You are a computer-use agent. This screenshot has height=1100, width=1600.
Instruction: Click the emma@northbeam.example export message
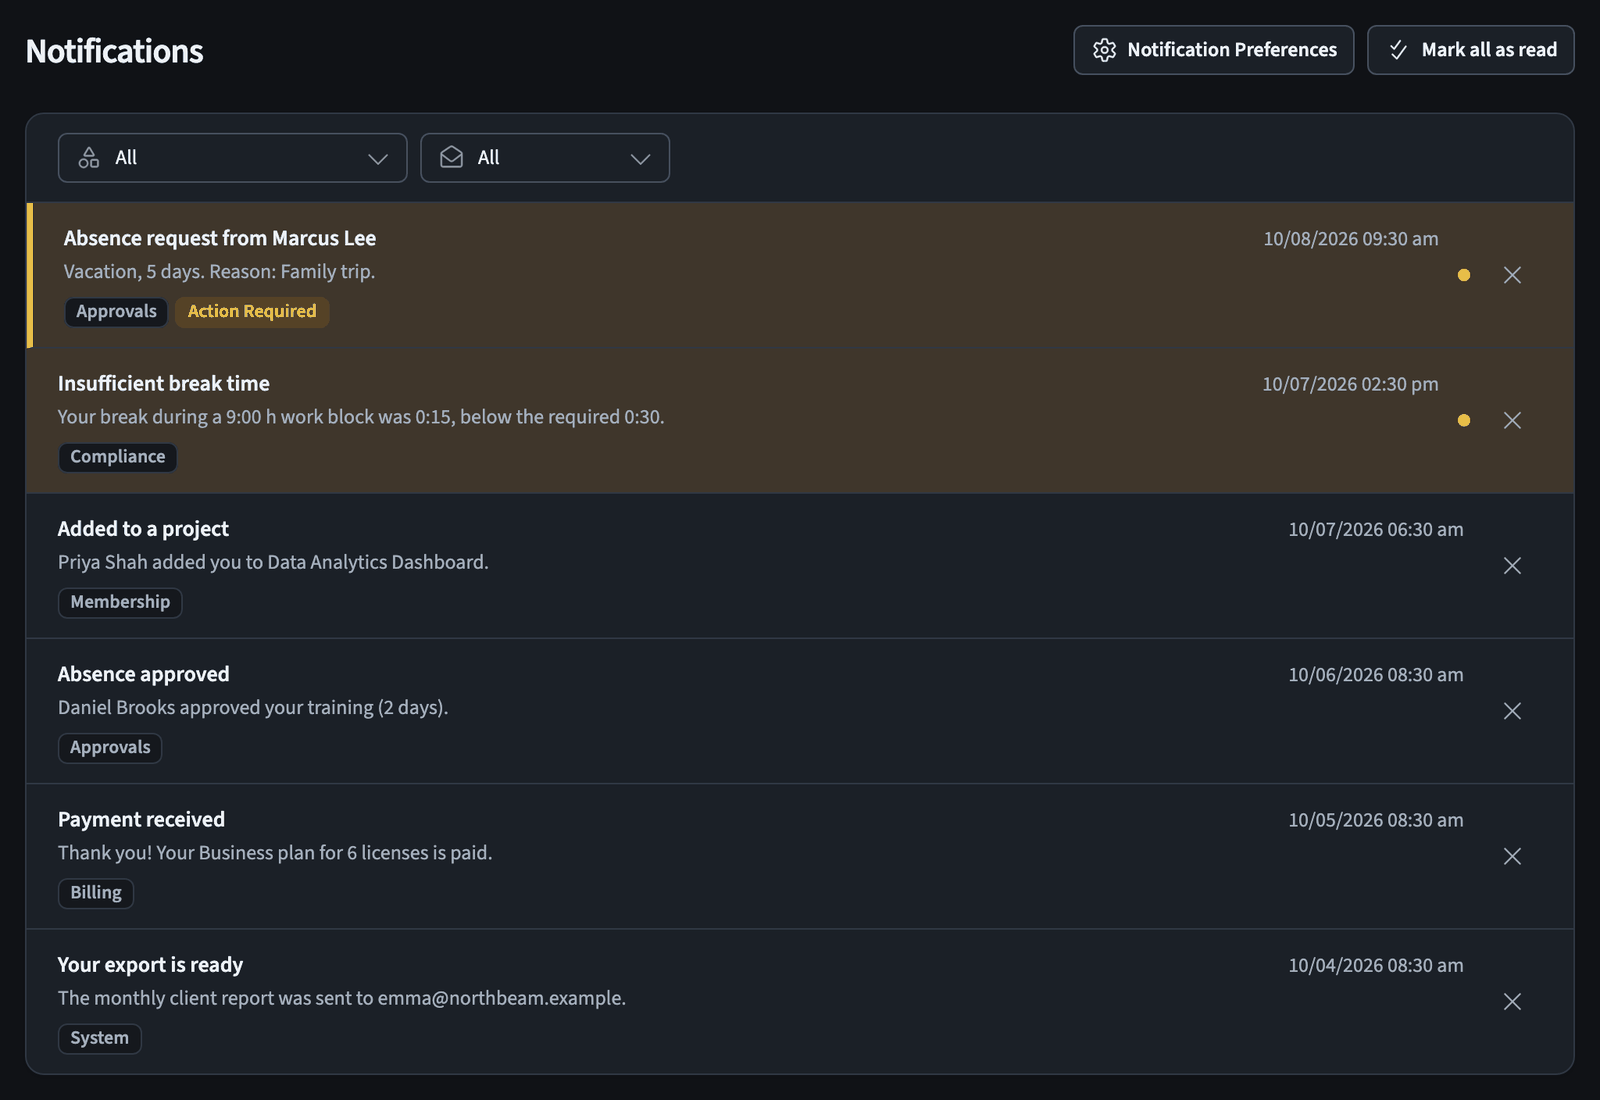342,998
